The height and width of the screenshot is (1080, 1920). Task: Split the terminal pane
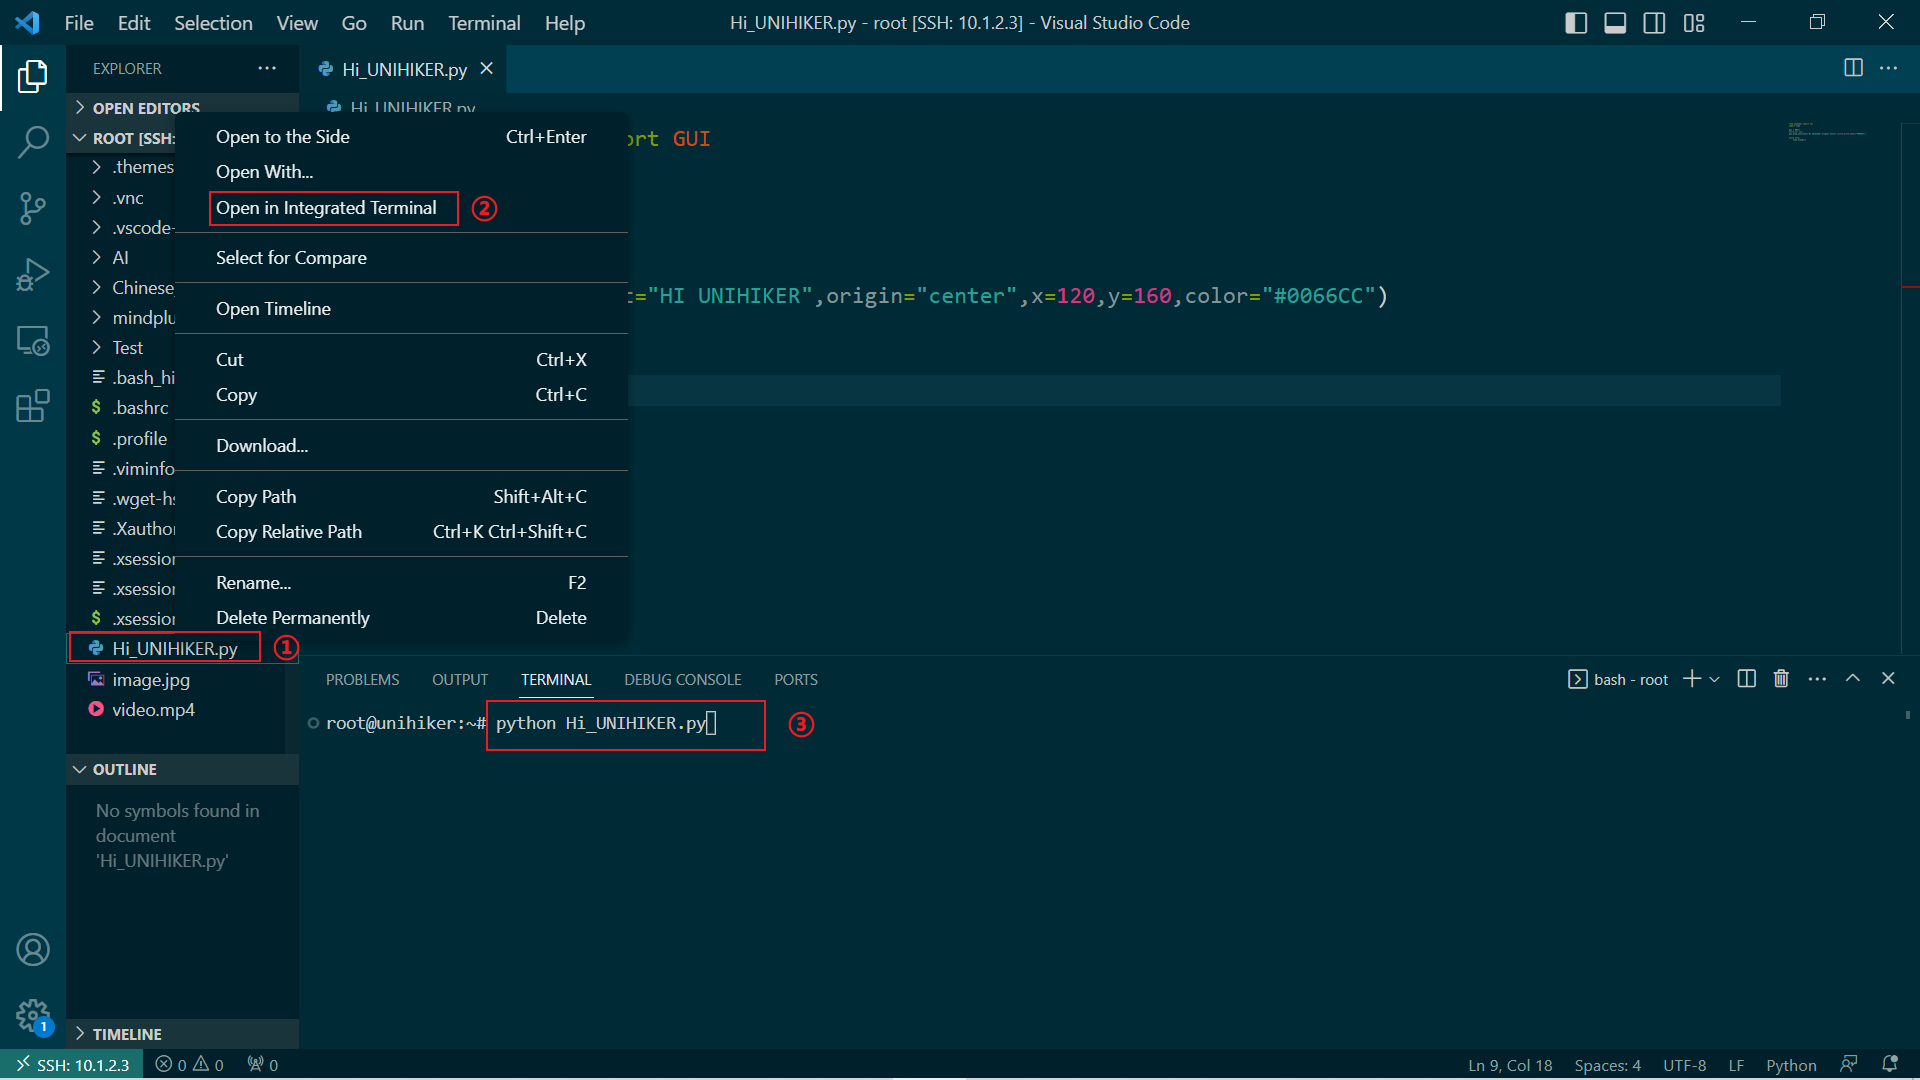tap(1747, 679)
